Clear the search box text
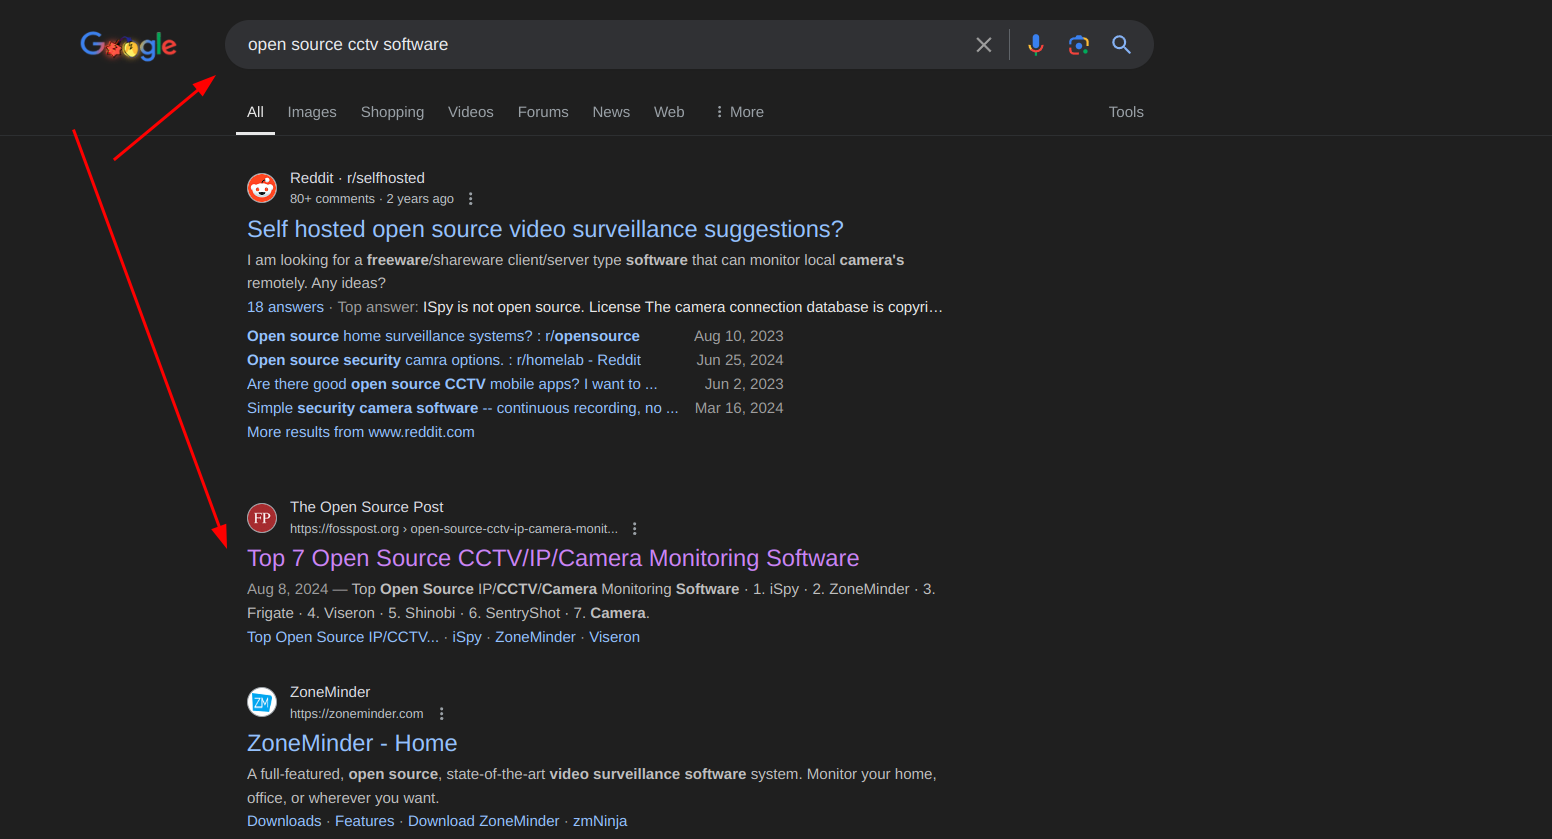1552x839 pixels. [x=984, y=45]
